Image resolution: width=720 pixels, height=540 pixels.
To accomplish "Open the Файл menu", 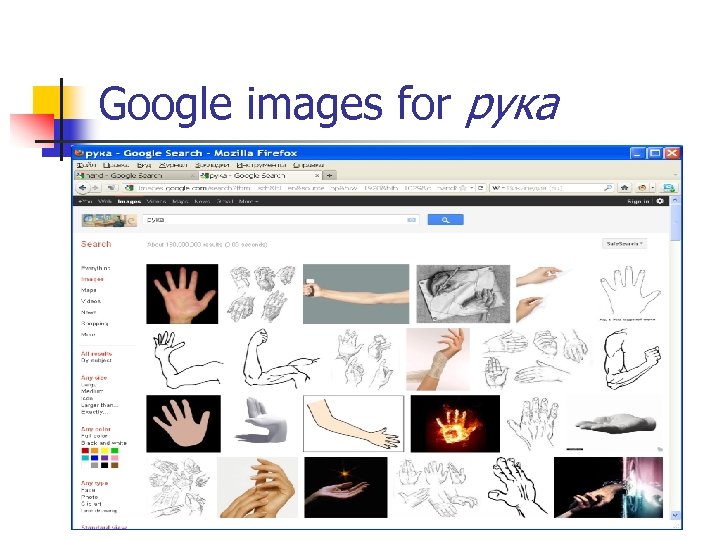I will (86, 165).
